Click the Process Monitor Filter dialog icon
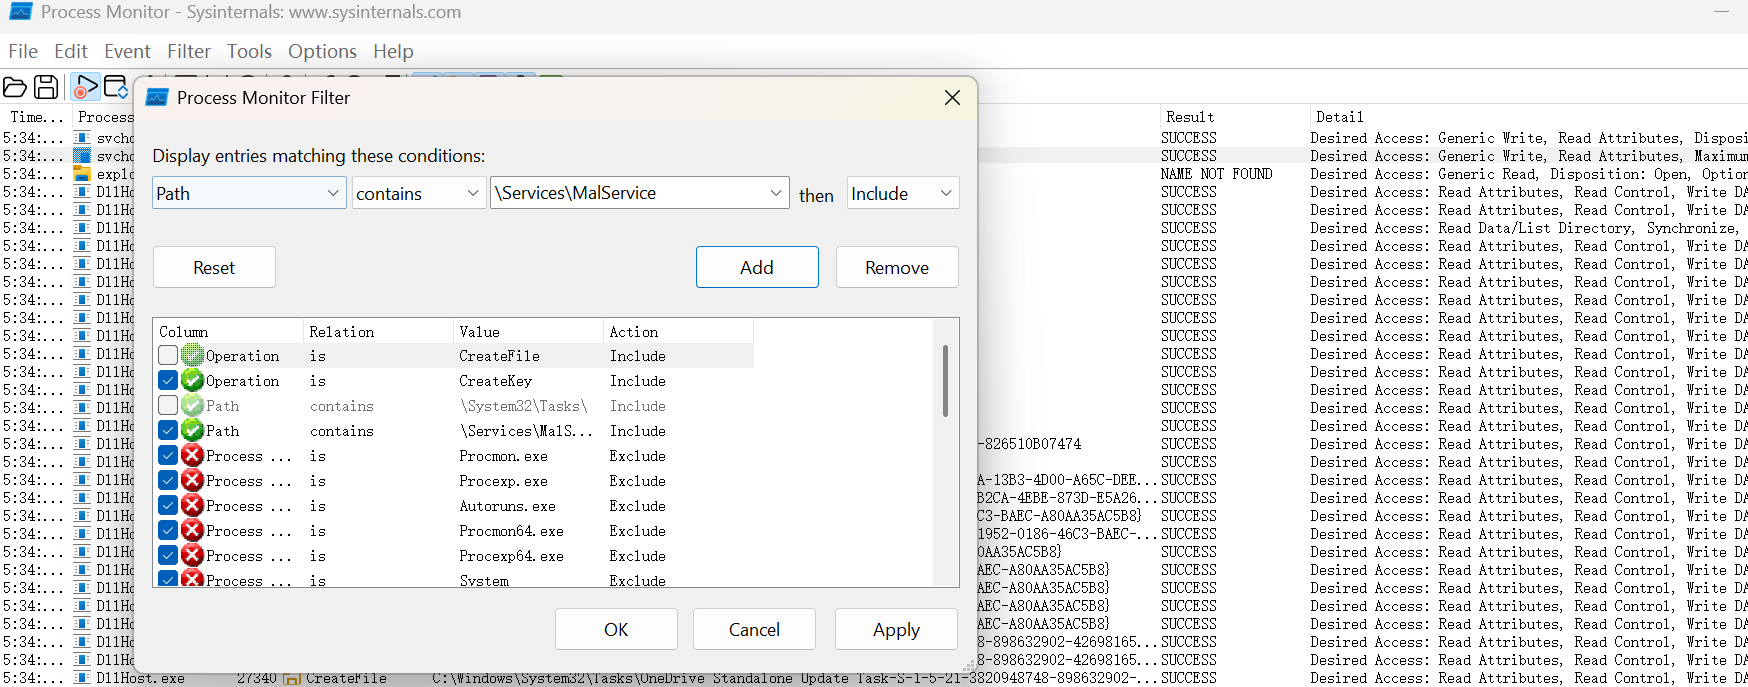 [157, 97]
